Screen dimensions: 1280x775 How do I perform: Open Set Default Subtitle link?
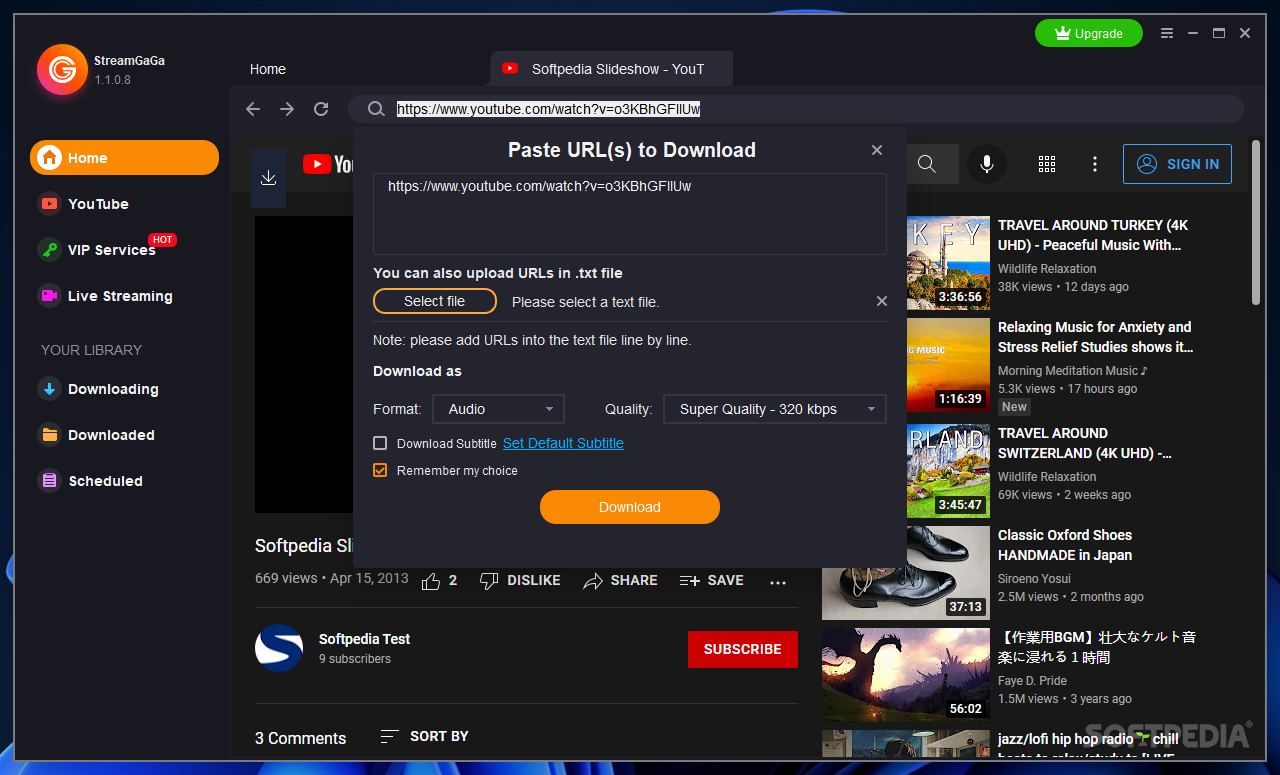(563, 443)
